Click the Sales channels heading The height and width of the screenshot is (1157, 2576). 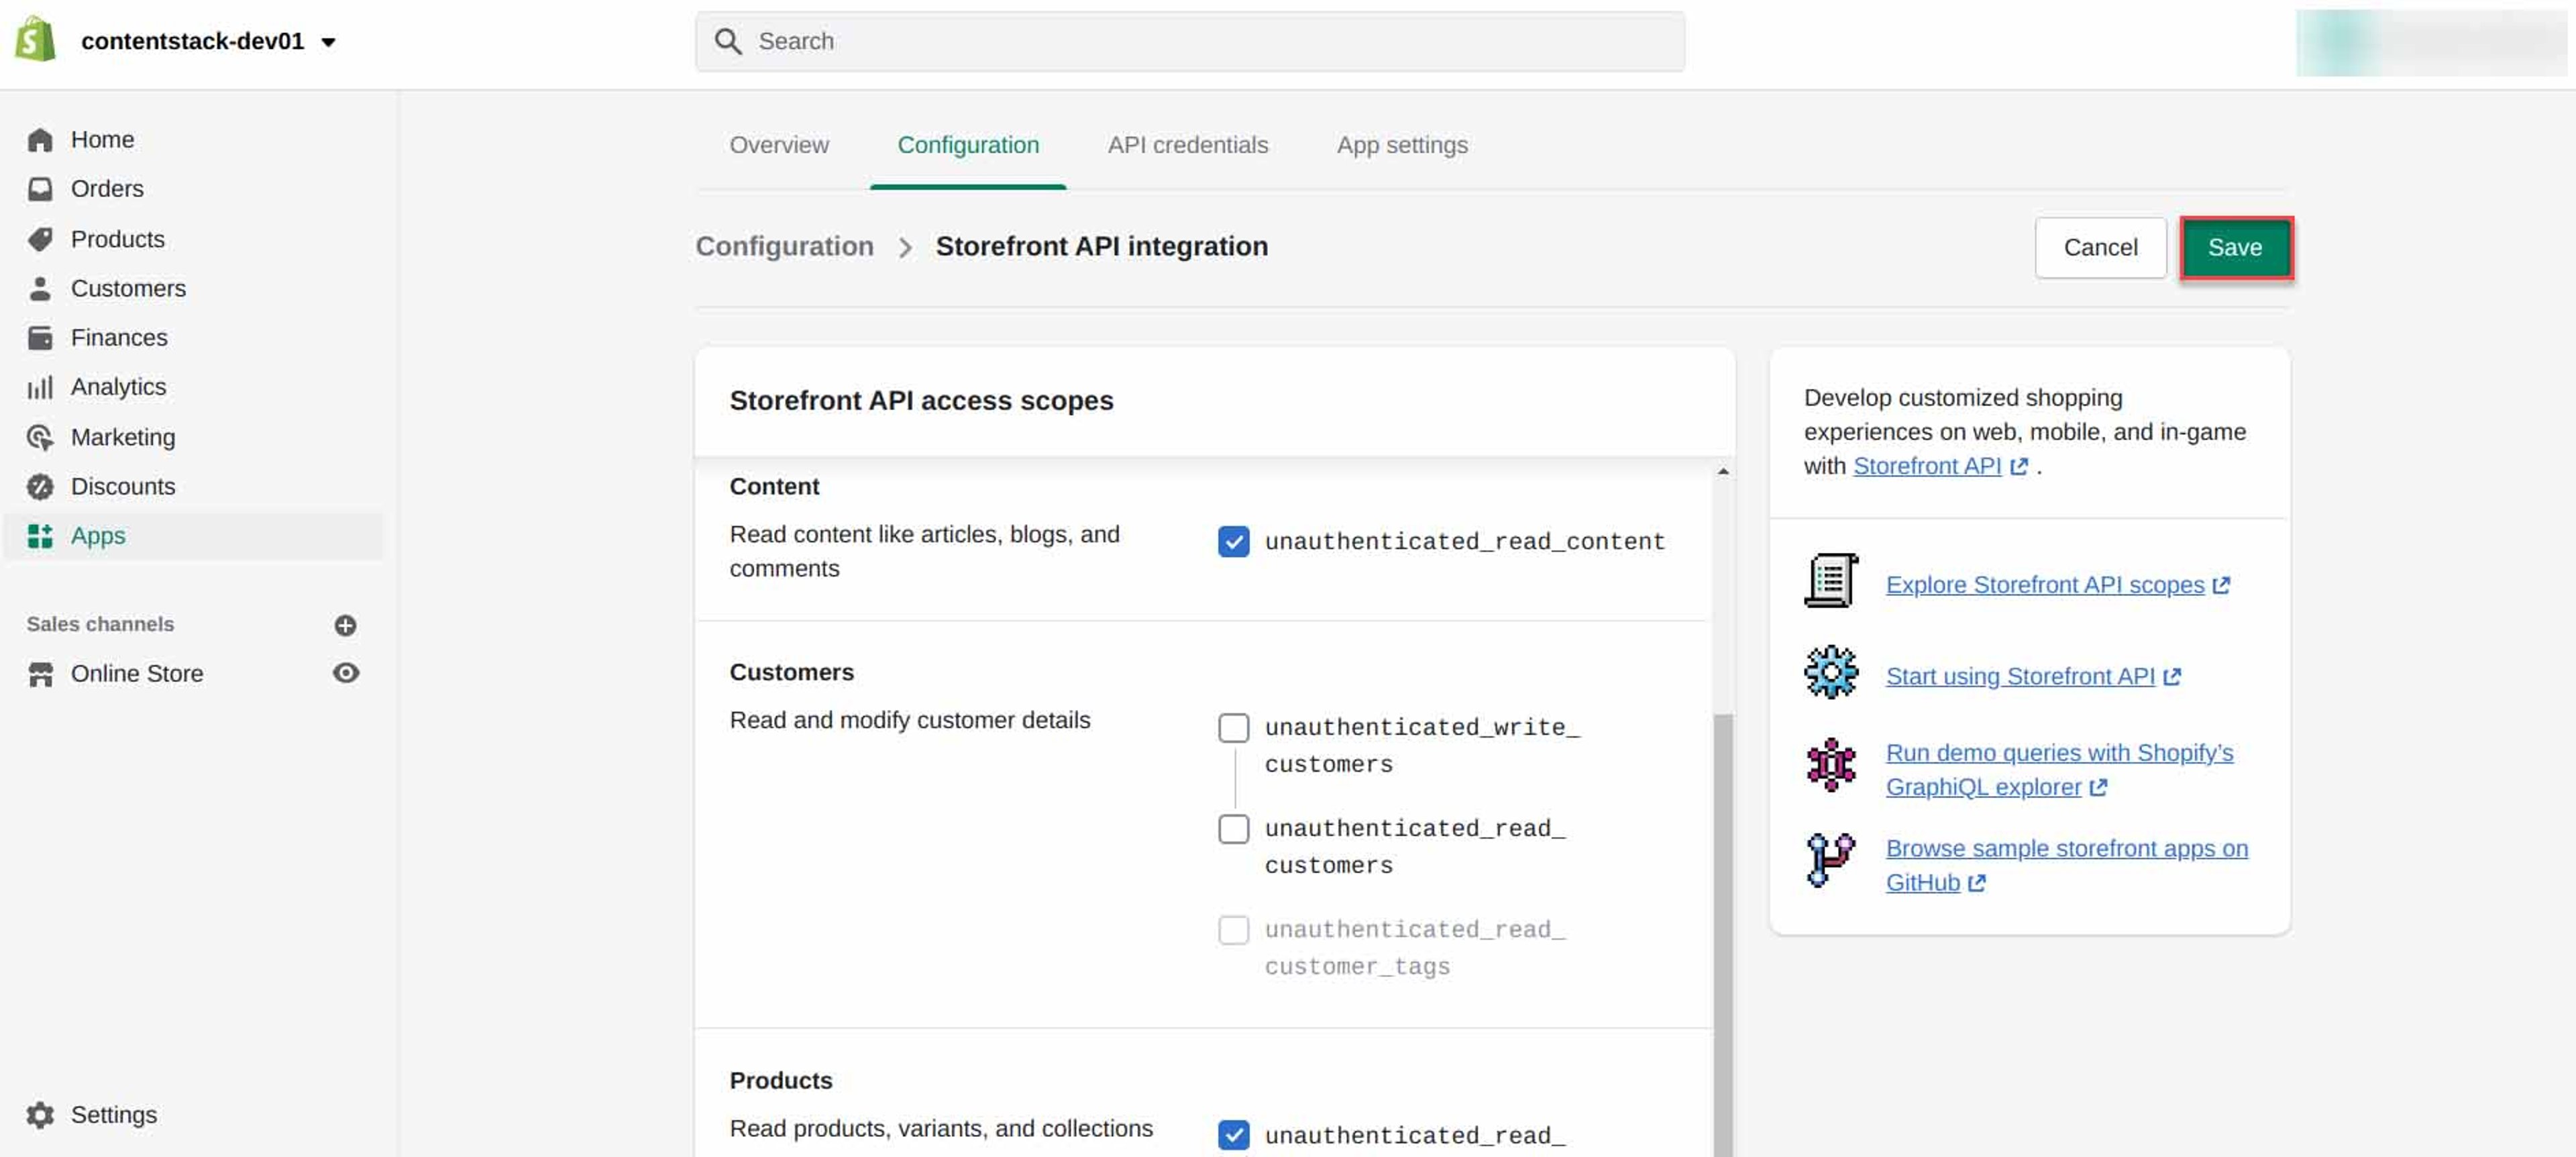tap(100, 624)
